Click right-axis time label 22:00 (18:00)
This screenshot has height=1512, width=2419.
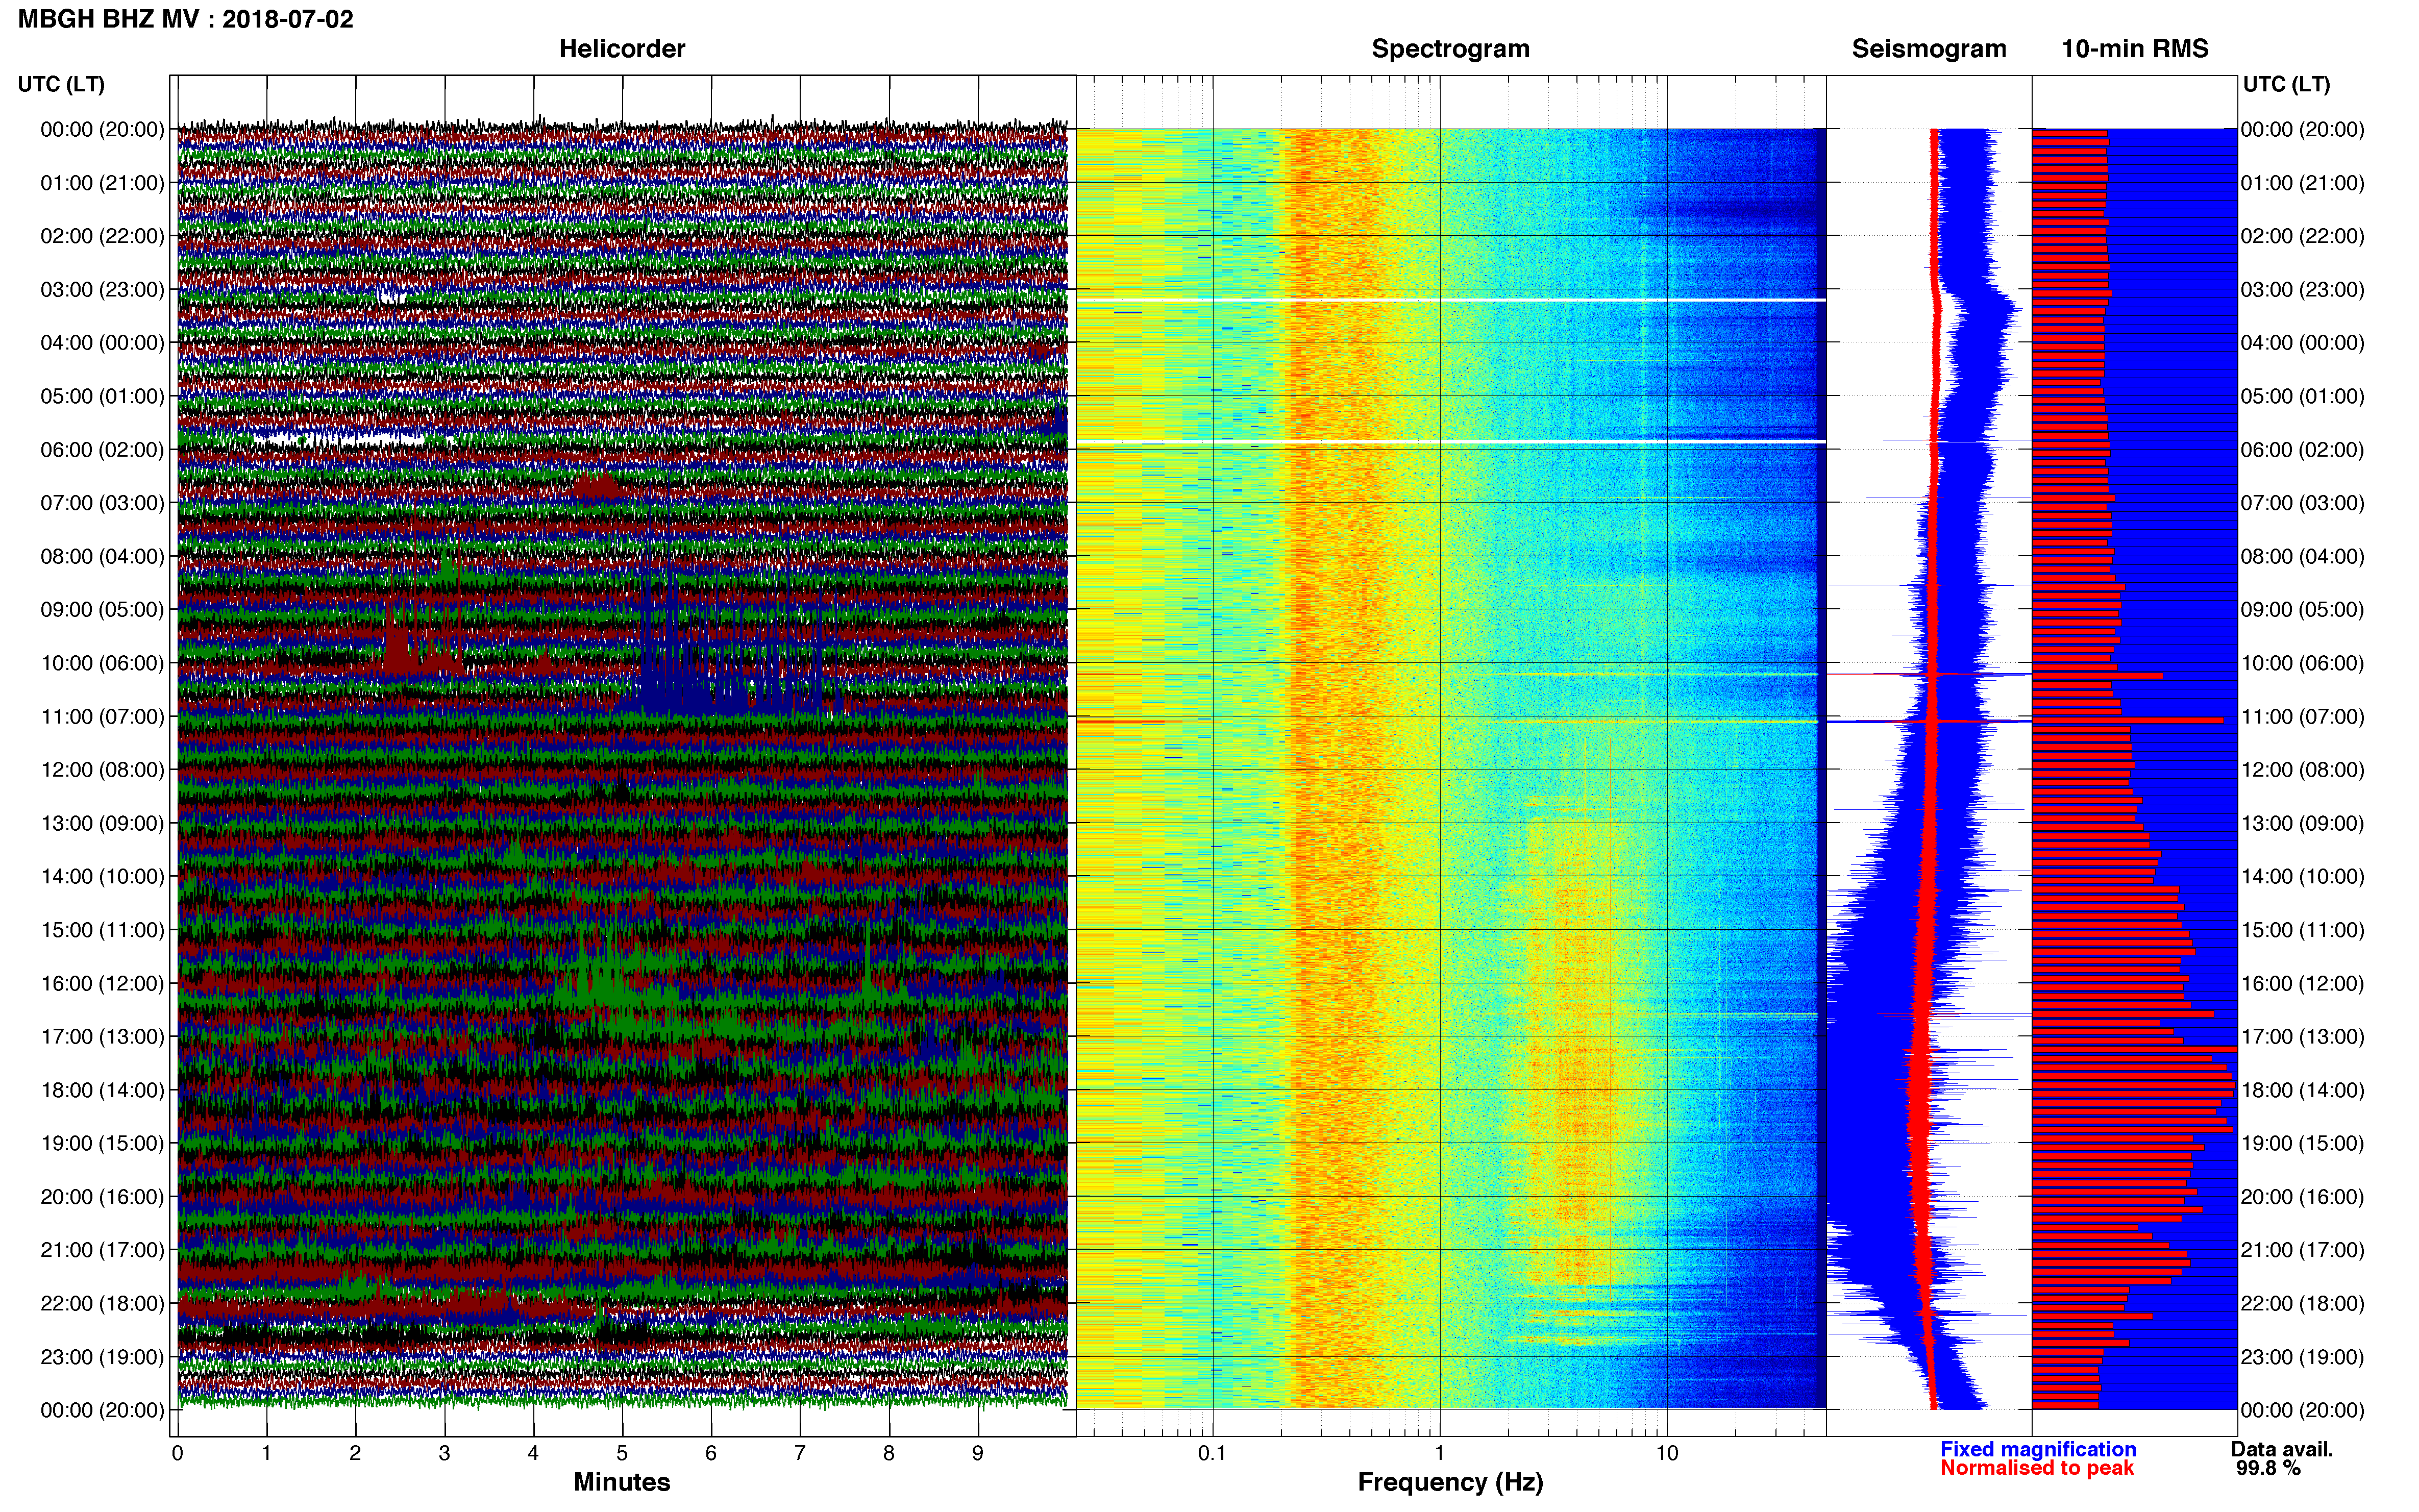2302,1304
